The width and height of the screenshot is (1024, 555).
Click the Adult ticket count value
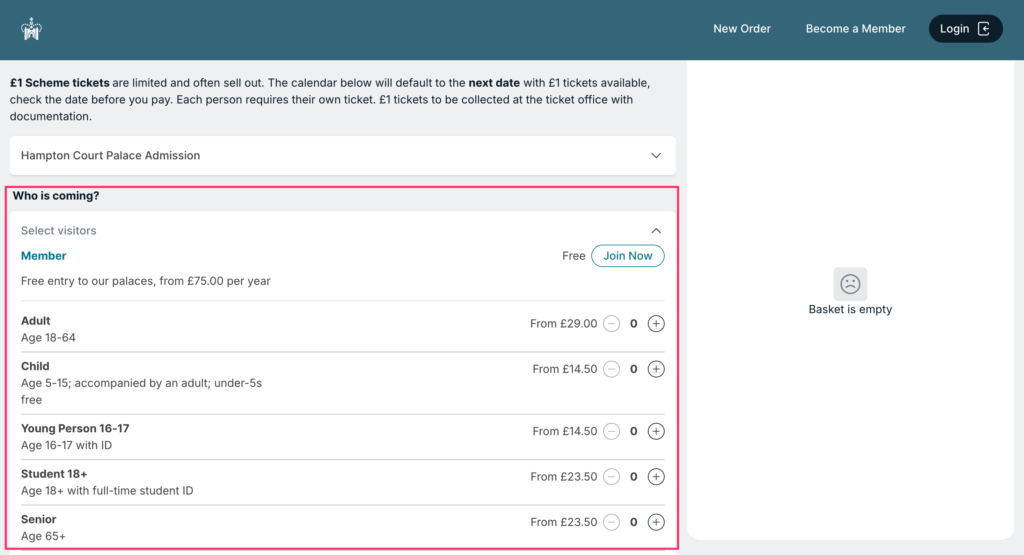(x=633, y=323)
